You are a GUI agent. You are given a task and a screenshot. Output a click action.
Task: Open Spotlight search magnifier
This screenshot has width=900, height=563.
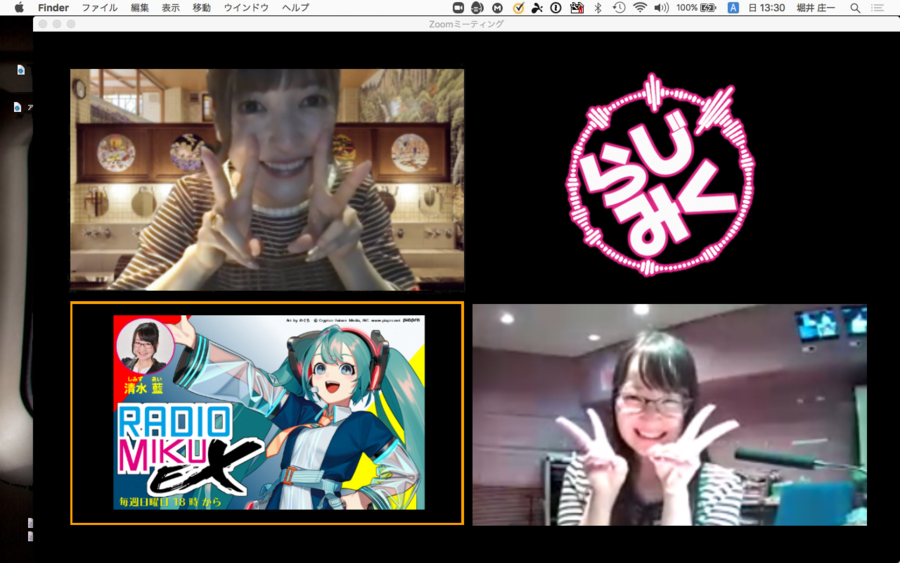point(855,7)
